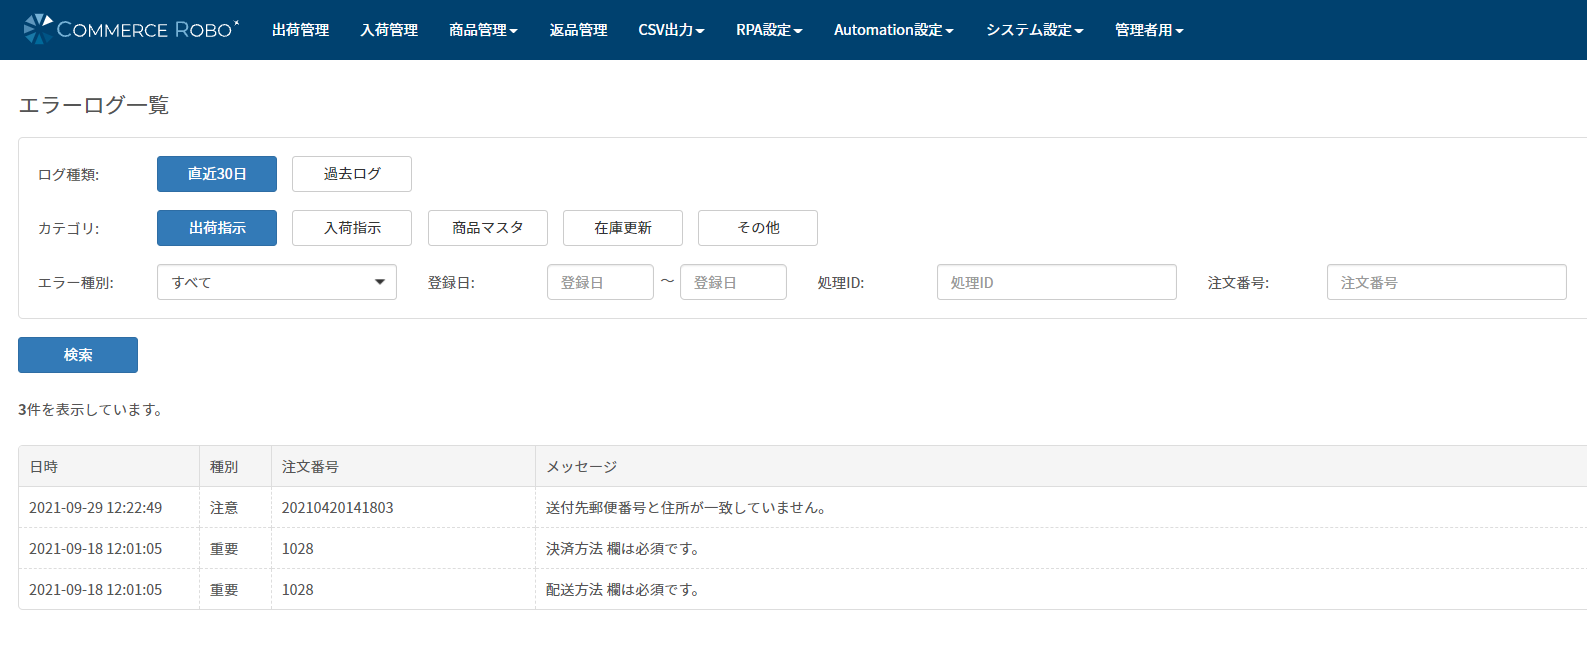Select the その他 category
The width and height of the screenshot is (1587, 654).
pyautogui.click(x=758, y=228)
